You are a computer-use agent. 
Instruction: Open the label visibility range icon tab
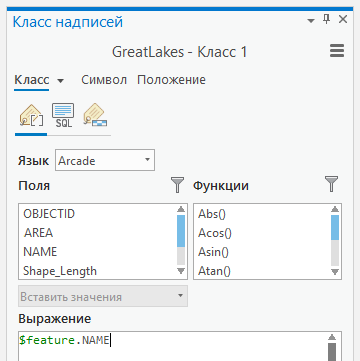pos(95,115)
